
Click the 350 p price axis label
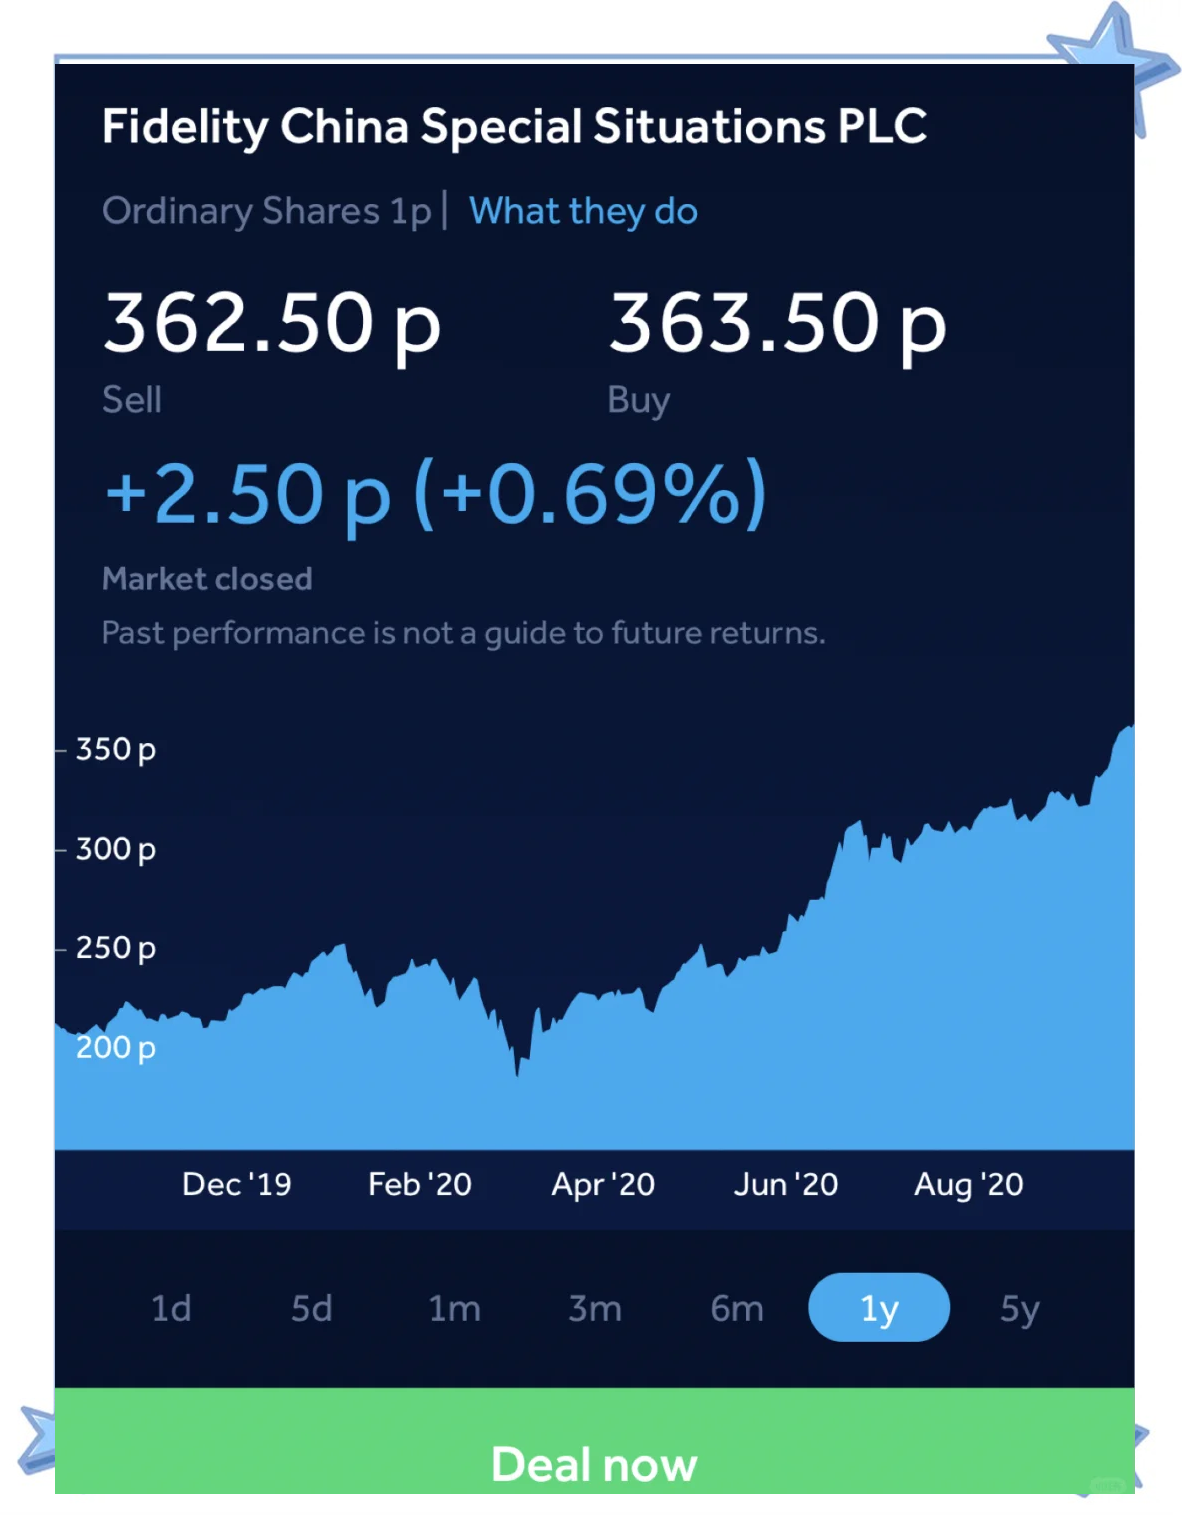click(116, 749)
